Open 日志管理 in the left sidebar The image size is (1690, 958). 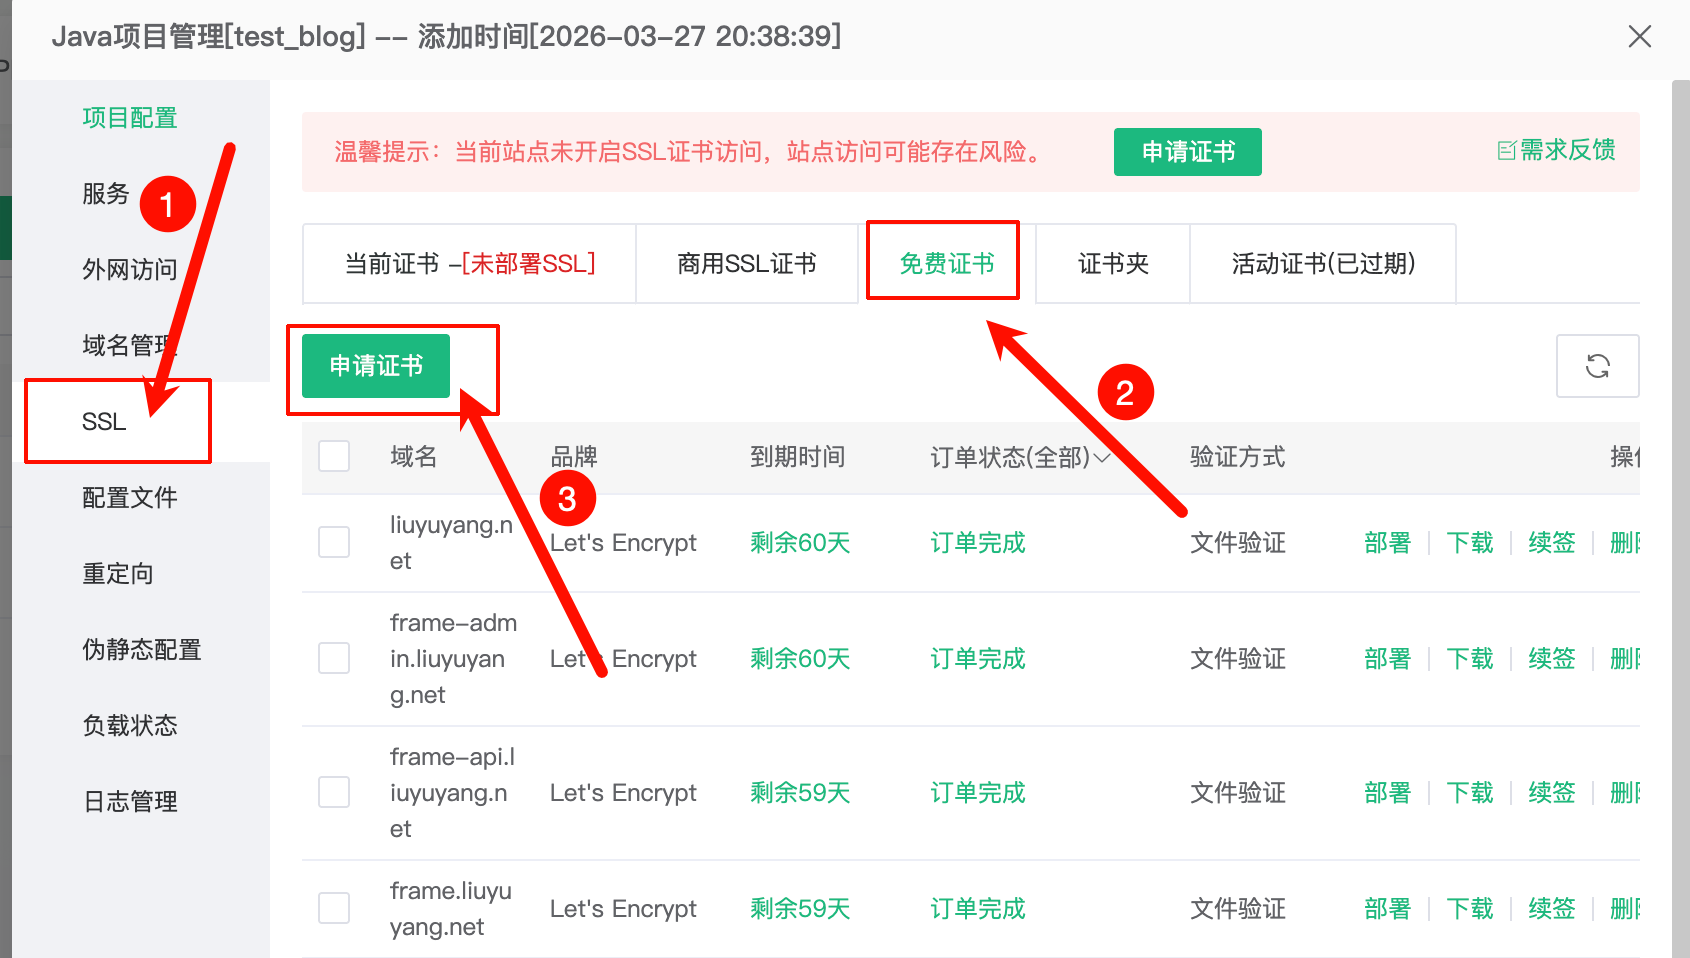[130, 801]
